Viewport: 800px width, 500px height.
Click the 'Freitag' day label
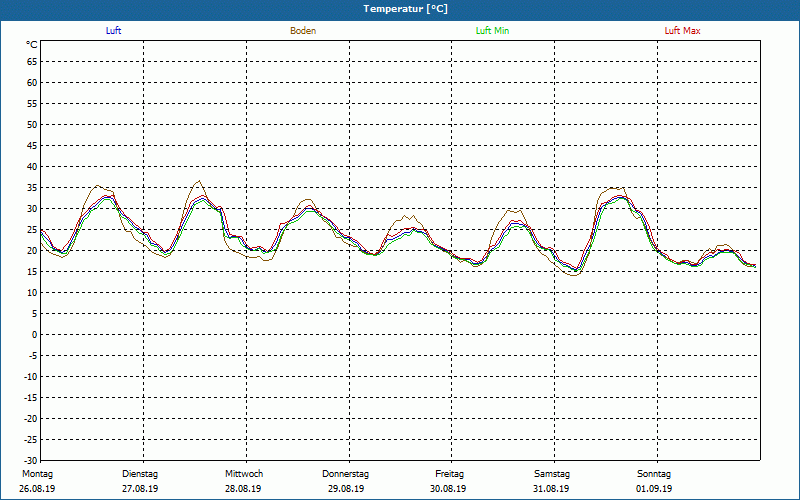pyautogui.click(x=449, y=474)
